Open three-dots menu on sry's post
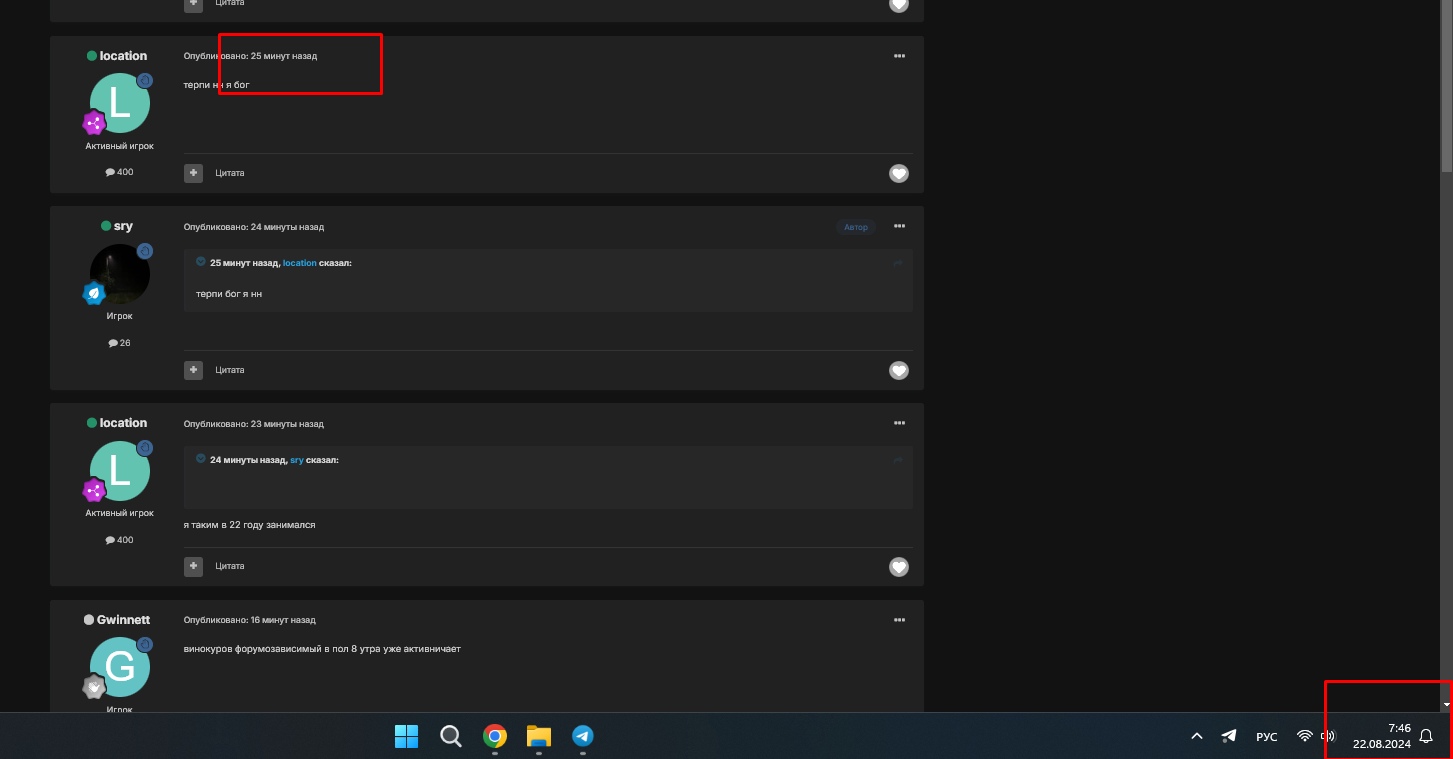 click(898, 227)
